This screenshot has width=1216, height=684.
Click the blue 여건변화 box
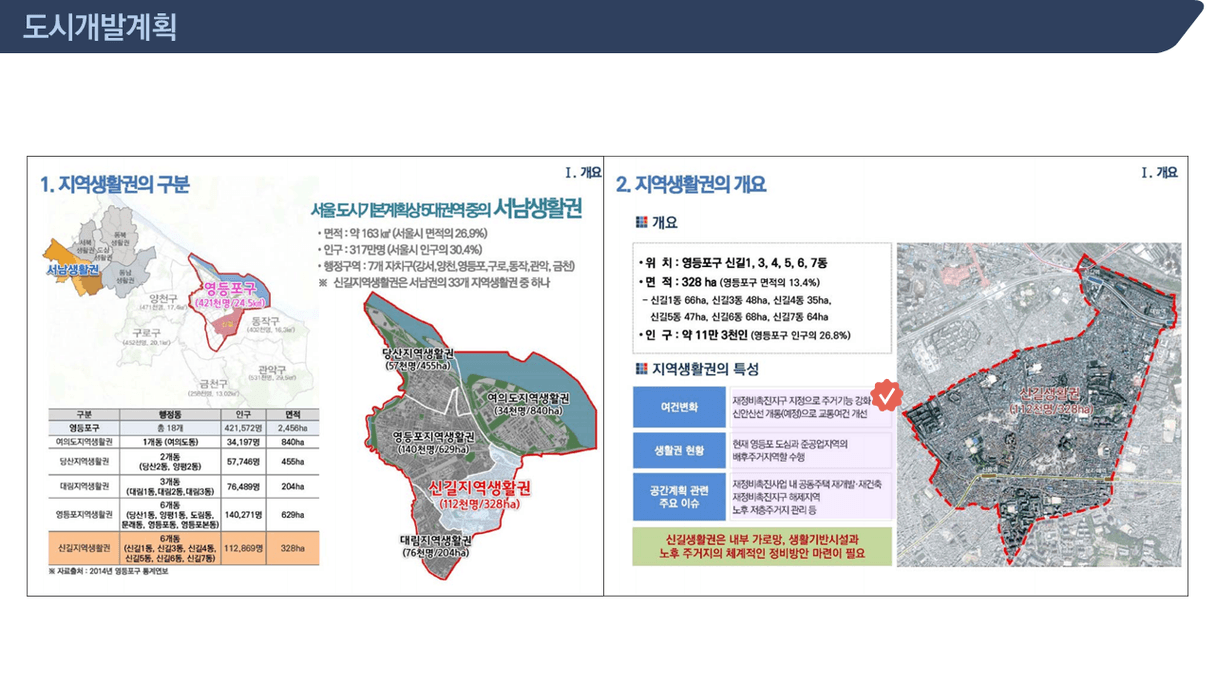coord(679,406)
